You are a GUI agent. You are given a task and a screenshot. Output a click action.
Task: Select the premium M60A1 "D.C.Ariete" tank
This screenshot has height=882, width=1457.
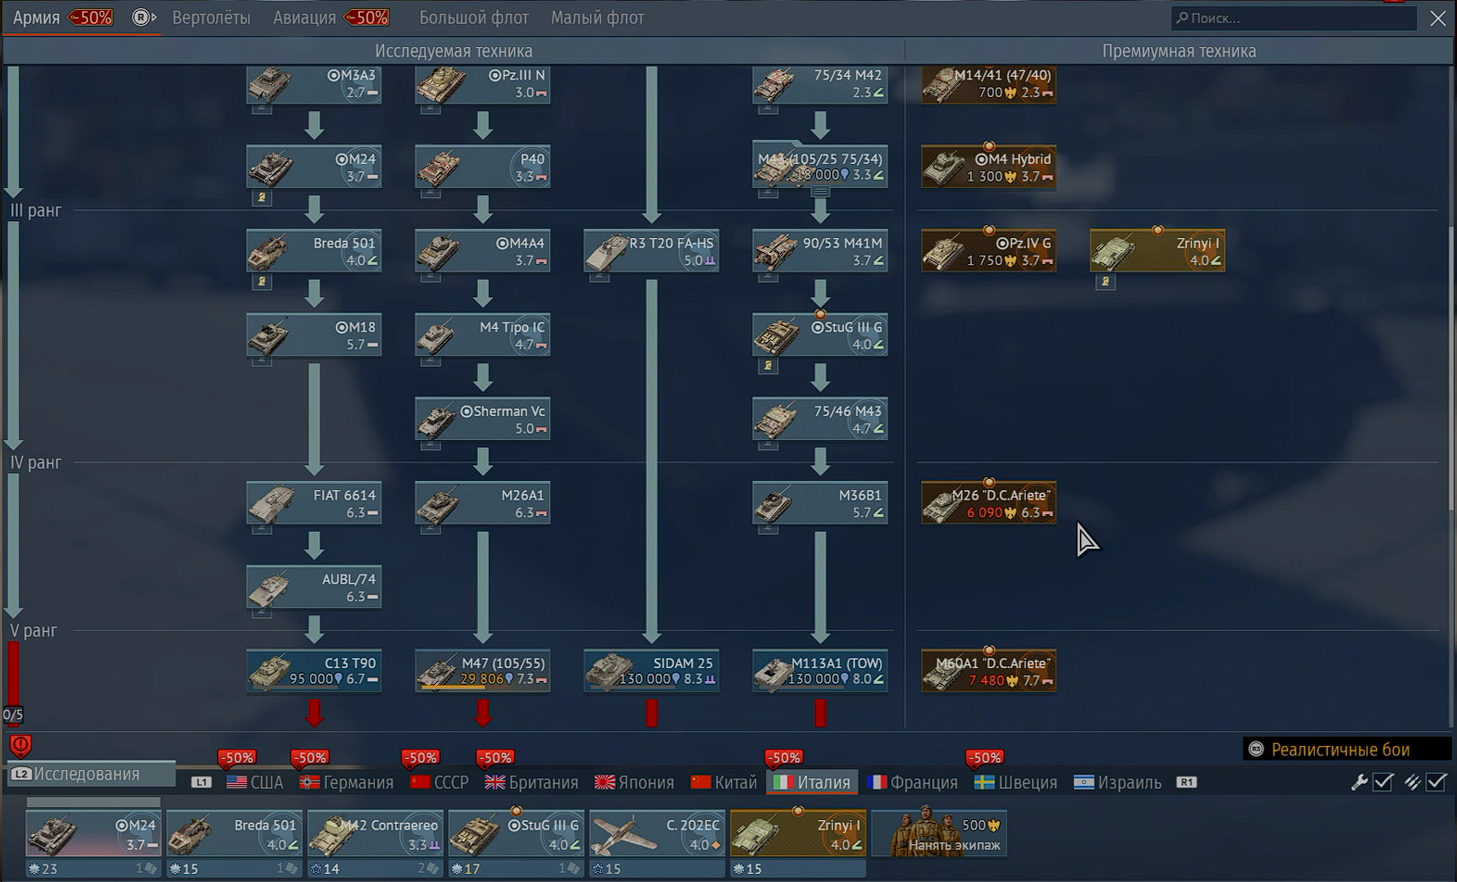(989, 671)
